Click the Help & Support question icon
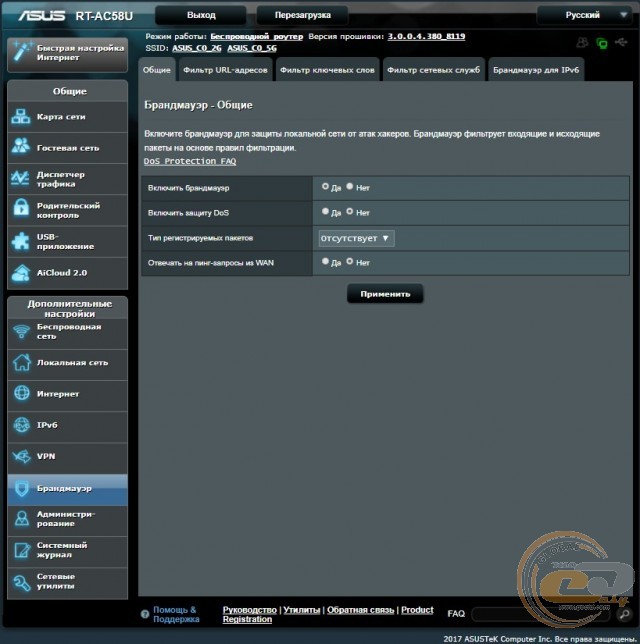The height and width of the screenshot is (644, 640). pyautogui.click(x=145, y=614)
